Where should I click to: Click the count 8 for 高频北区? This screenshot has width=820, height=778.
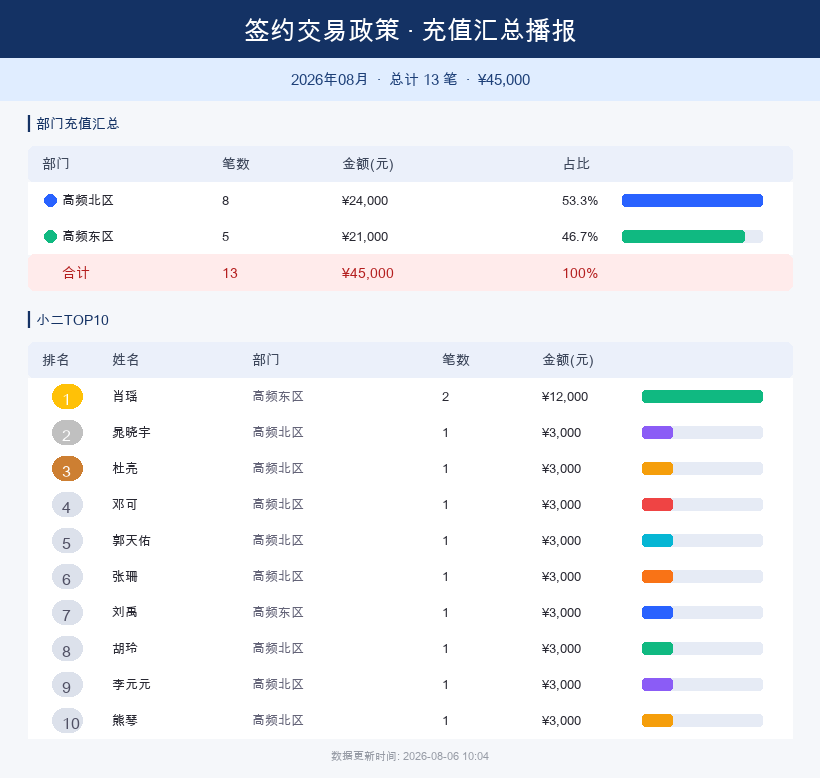225,201
